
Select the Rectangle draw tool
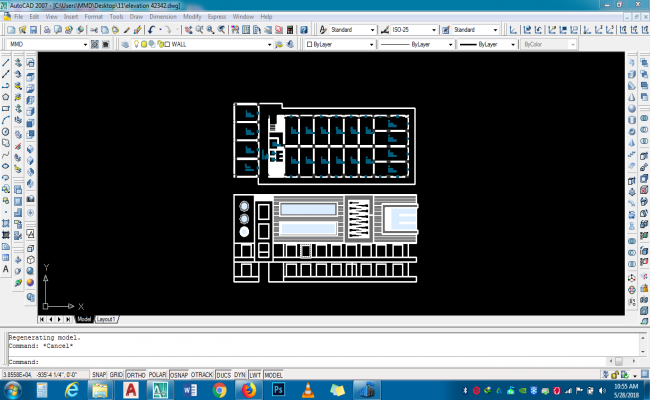pos(6,108)
